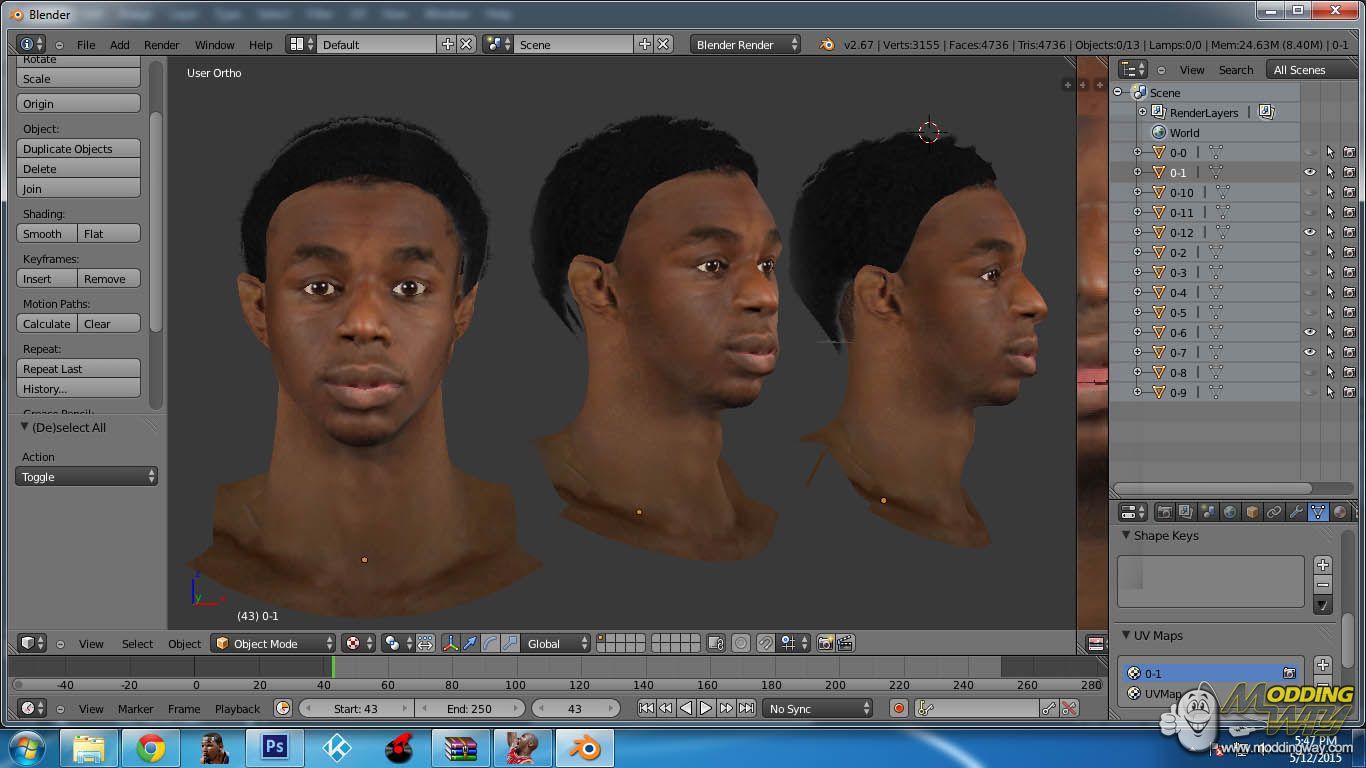Show object 0-2 via its visibility eye
Screen dimensions: 1366x768
coord(1310,252)
